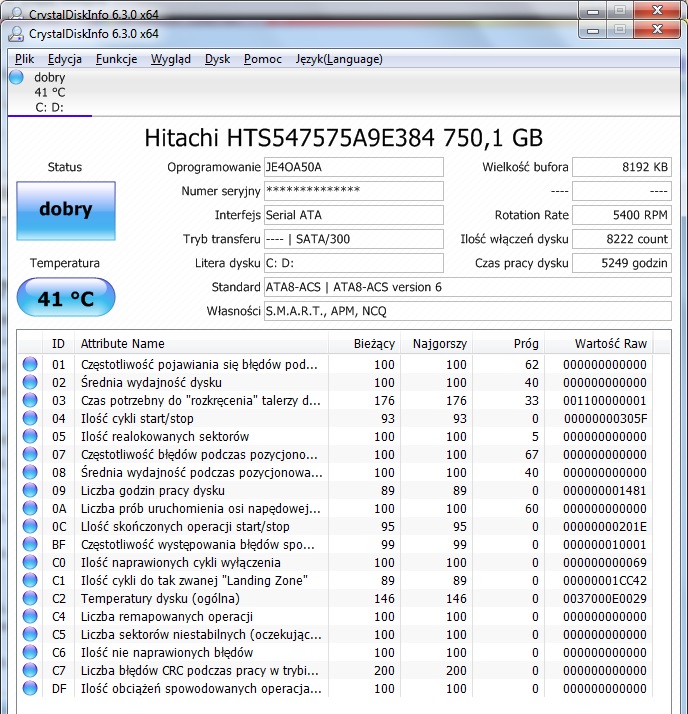Open the Plik menu
Viewport: 688px width, 714px height.
pyautogui.click(x=24, y=59)
